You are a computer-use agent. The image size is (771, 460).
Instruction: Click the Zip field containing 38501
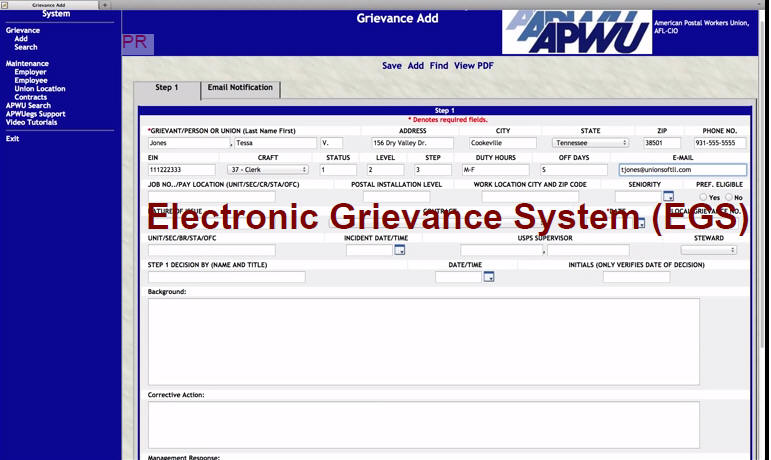(662, 143)
